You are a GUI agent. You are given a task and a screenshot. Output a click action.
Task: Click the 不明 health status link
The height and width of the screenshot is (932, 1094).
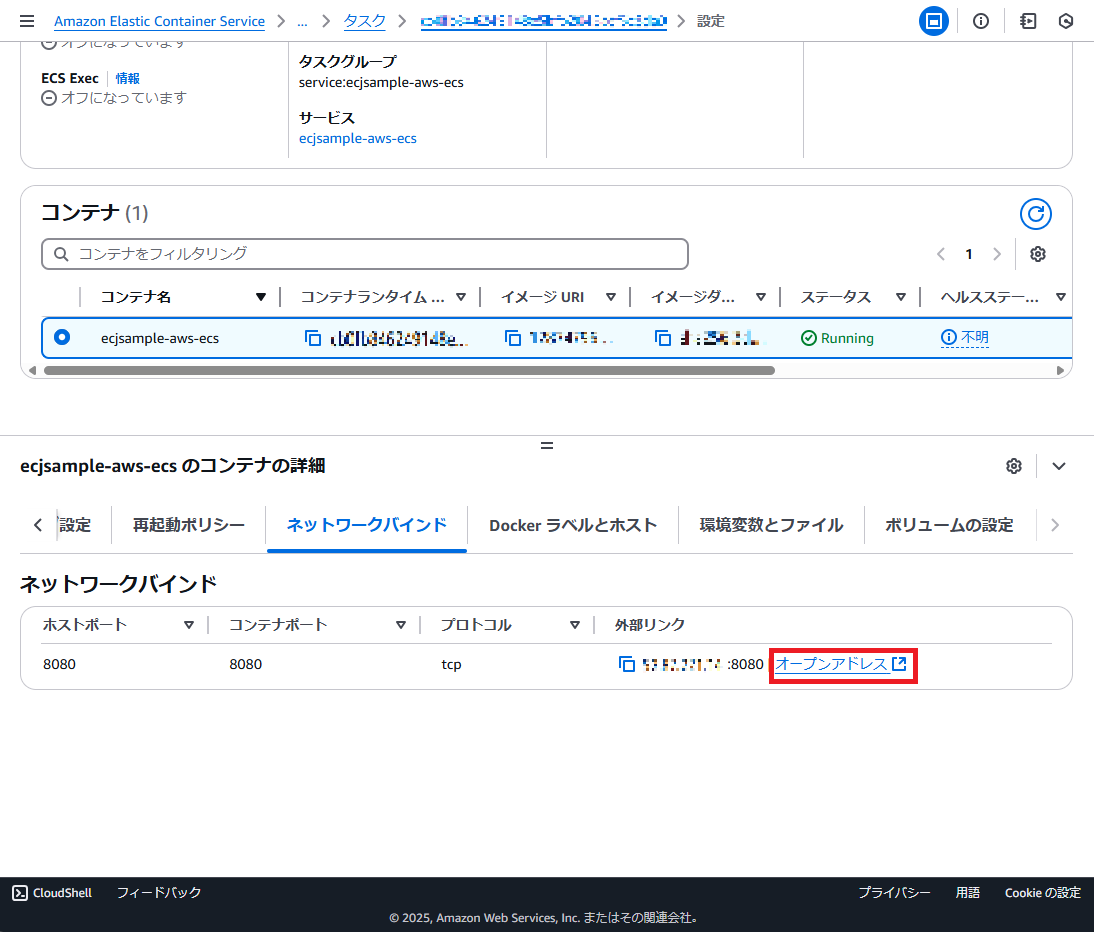coord(975,338)
